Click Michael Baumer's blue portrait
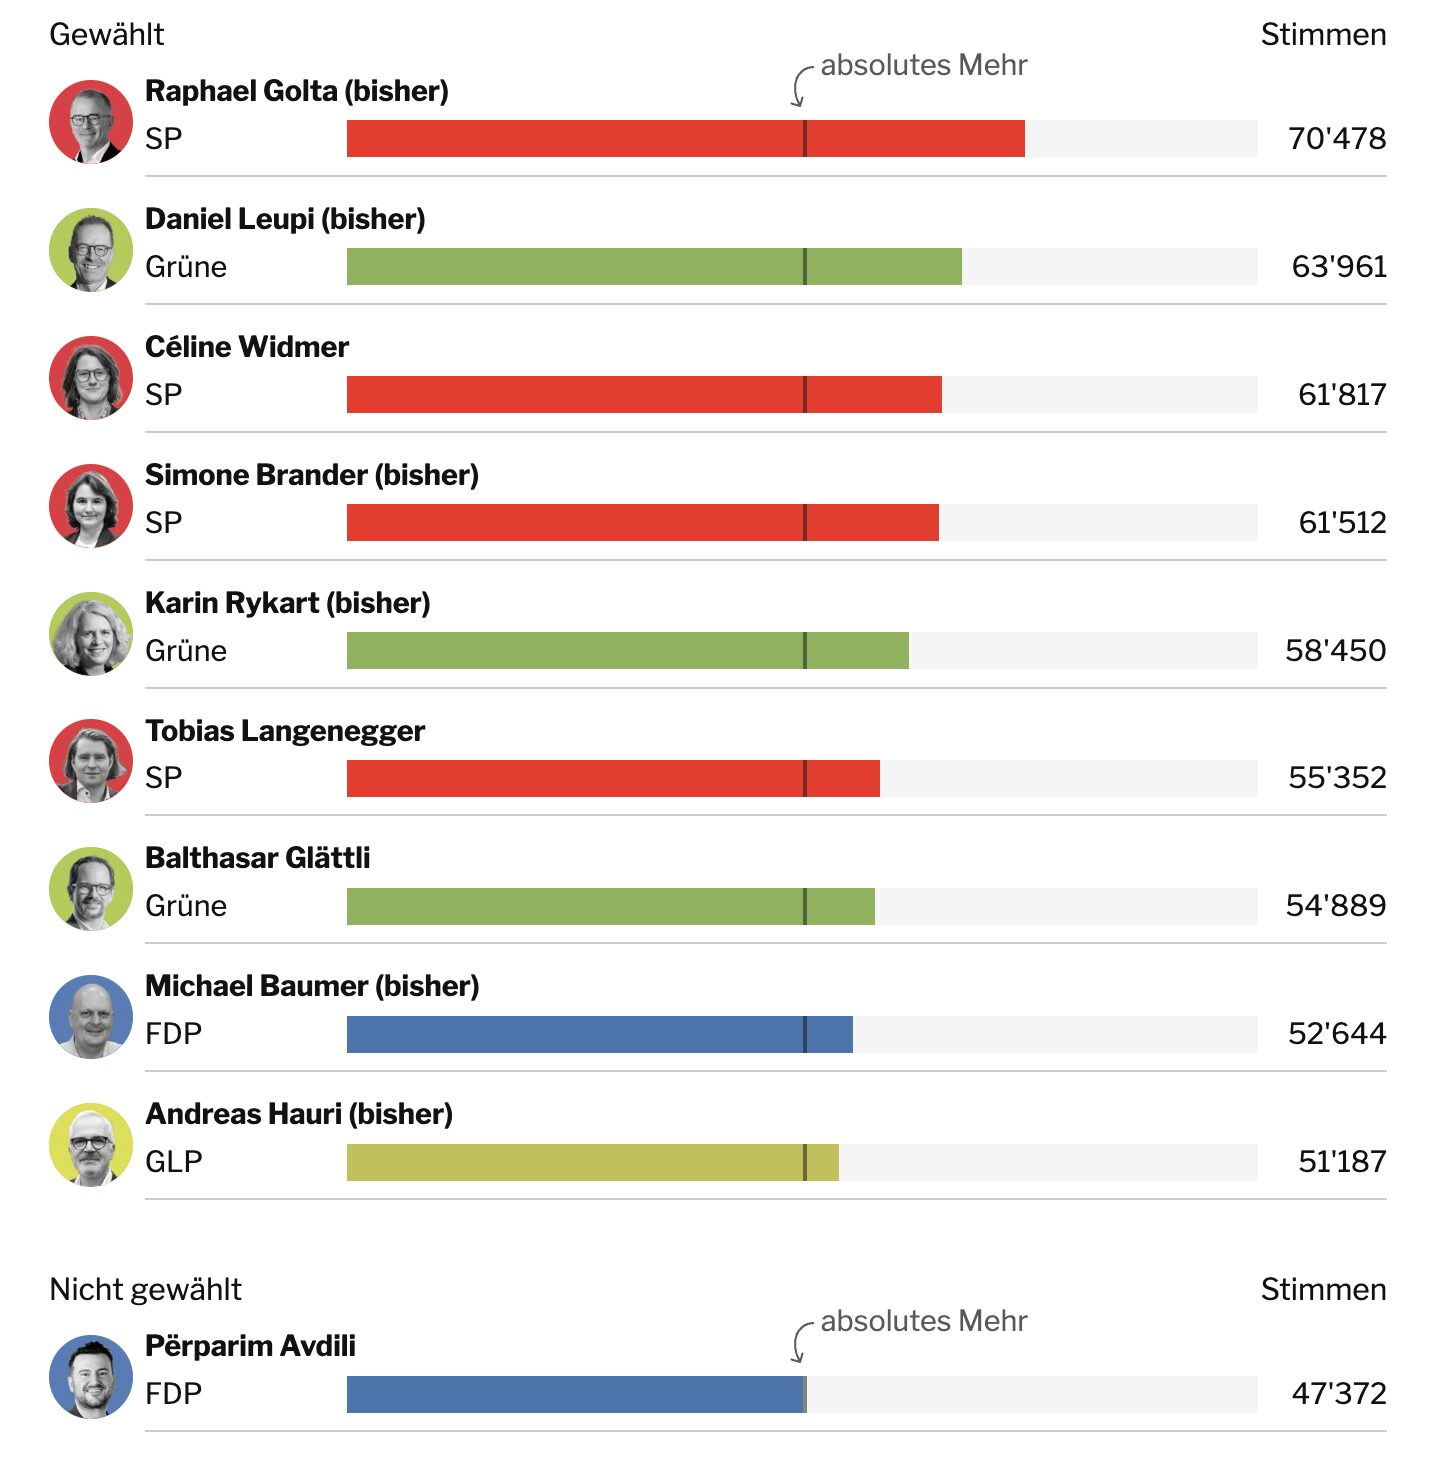Image resolution: width=1430 pixels, height=1474 pixels. point(91,1017)
